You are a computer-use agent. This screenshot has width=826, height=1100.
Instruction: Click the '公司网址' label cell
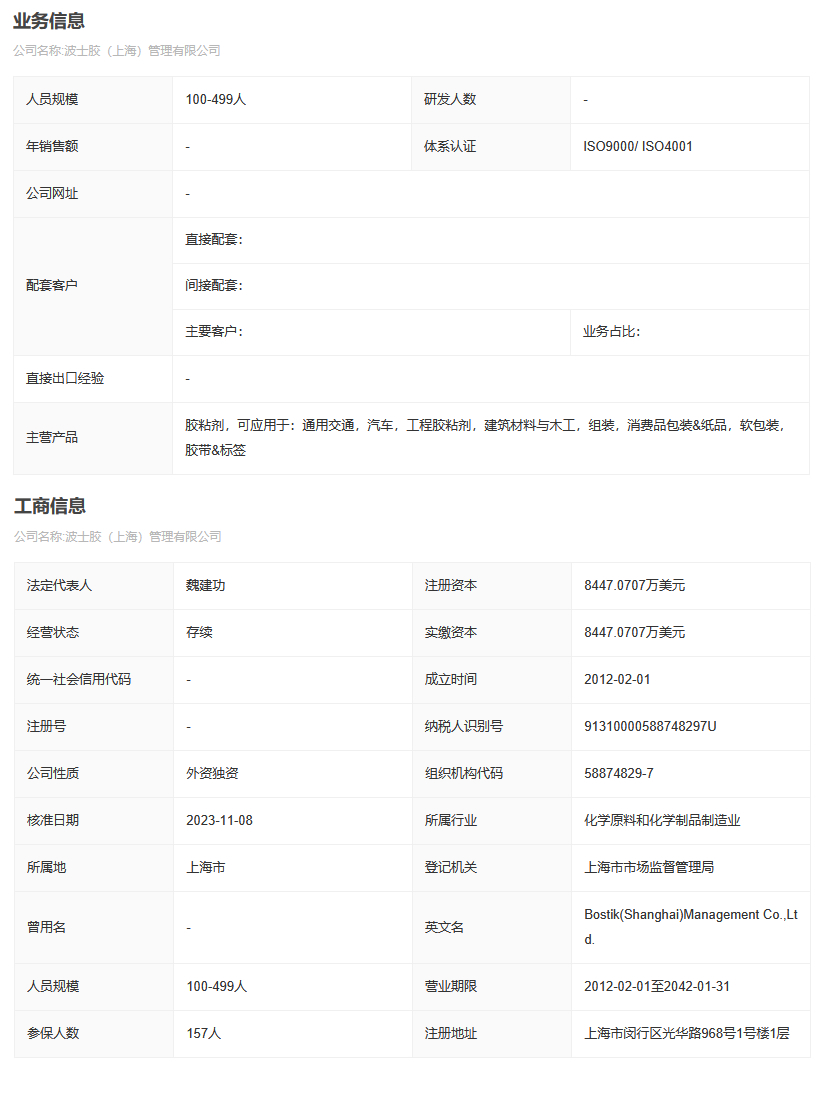[x=93, y=194]
